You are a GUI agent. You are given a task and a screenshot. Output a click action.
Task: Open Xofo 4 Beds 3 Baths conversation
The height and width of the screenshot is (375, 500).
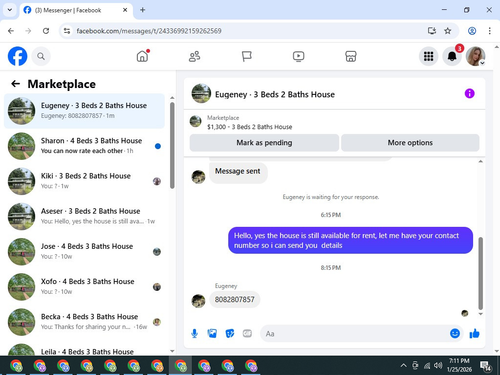click(x=84, y=287)
